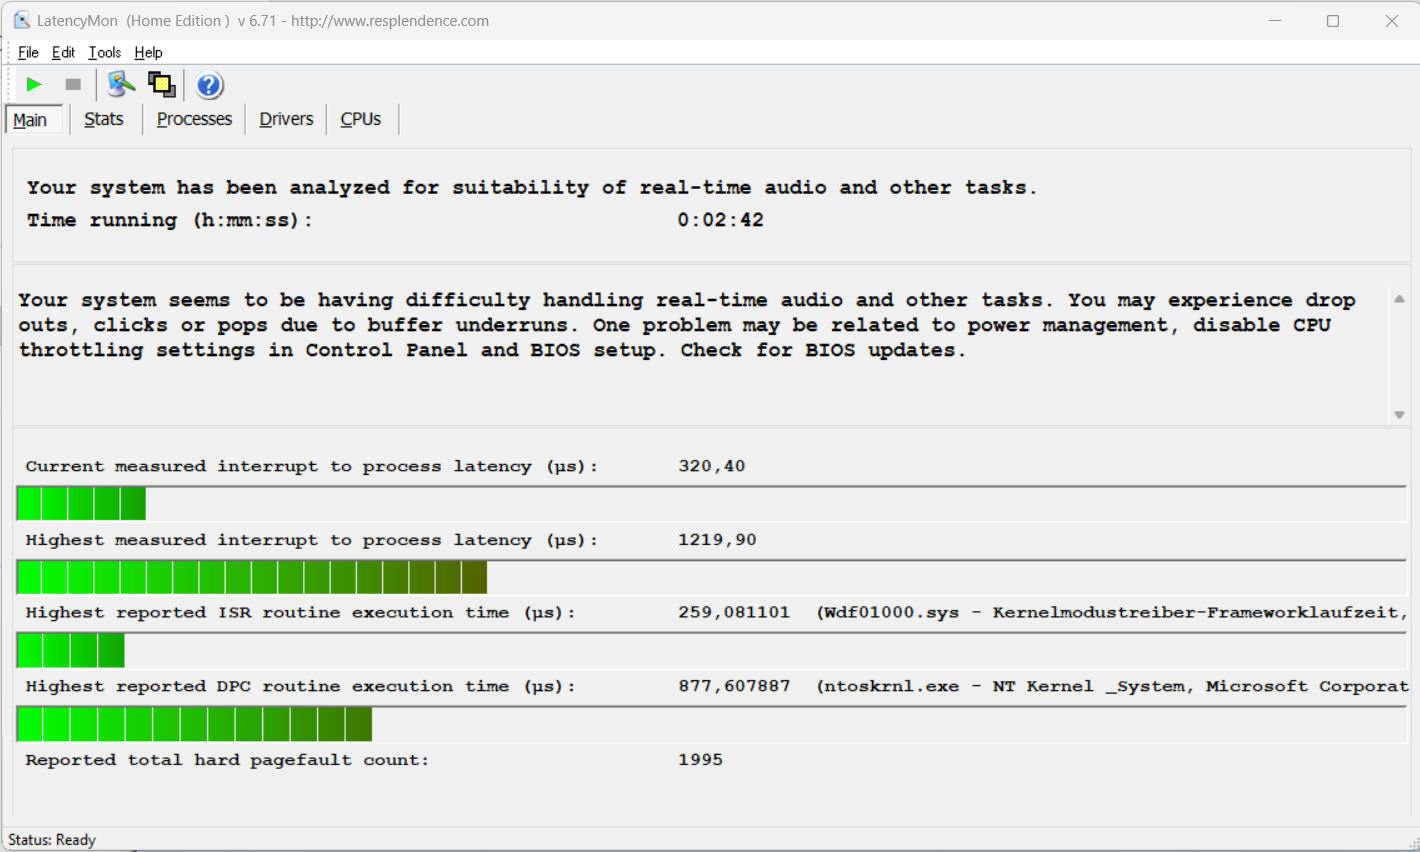The image size is (1420, 852).
Task: Click the DPC execution time value 877,607887
Action: coord(734,686)
